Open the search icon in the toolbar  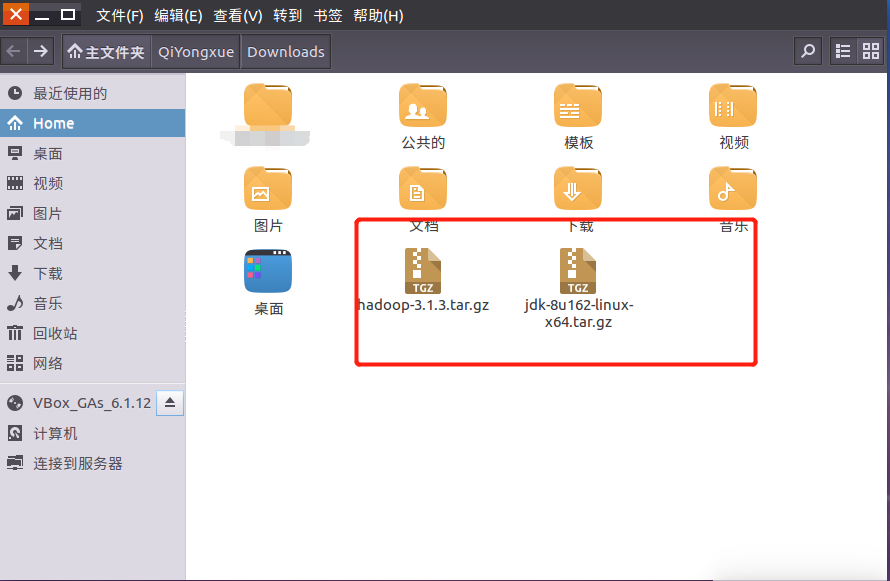[808, 50]
